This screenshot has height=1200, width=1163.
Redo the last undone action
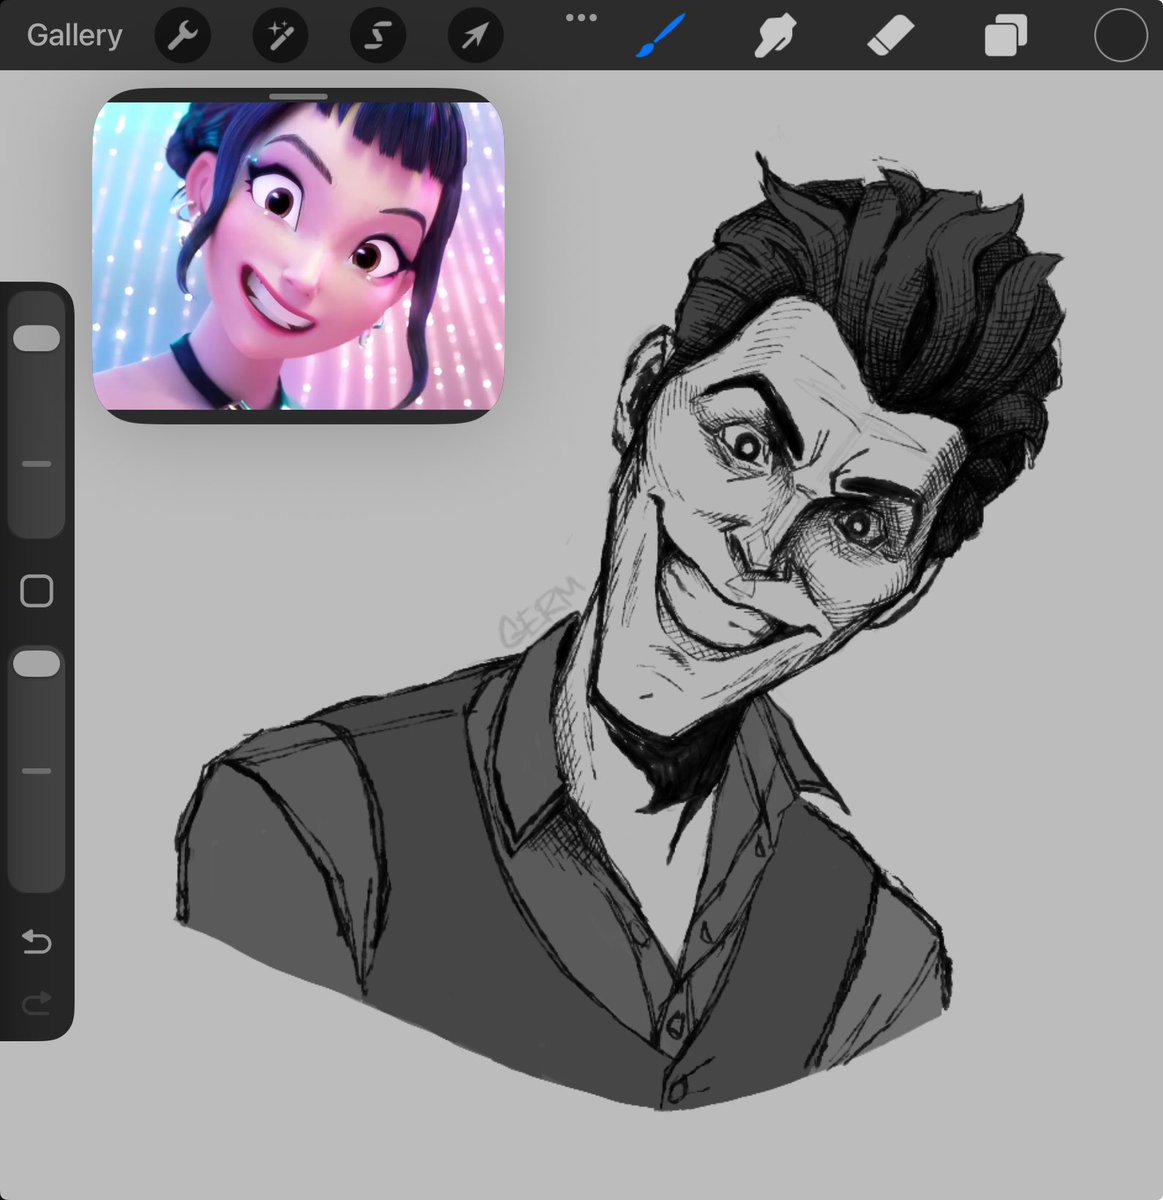pyautogui.click(x=37, y=1003)
